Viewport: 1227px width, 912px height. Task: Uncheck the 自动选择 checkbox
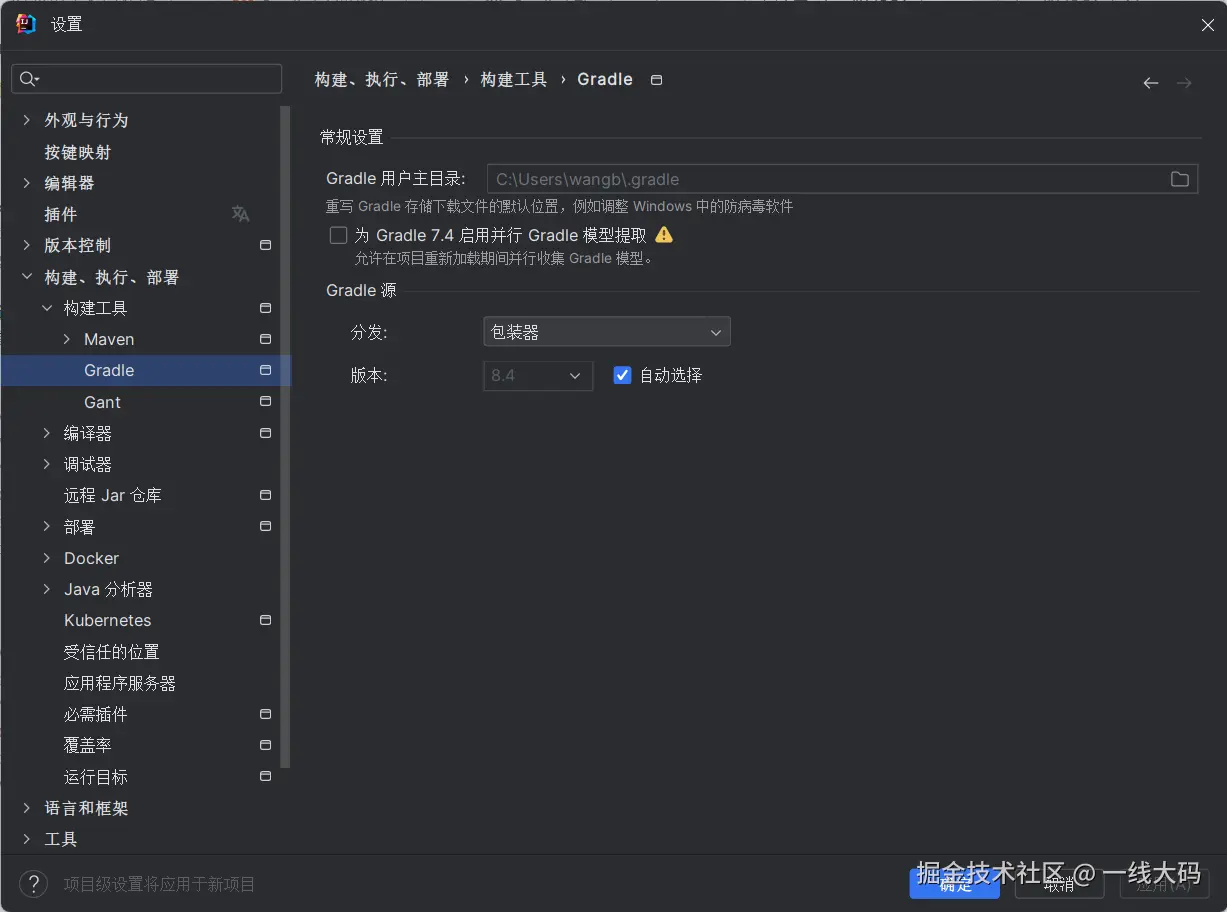(x=622, y=375)
